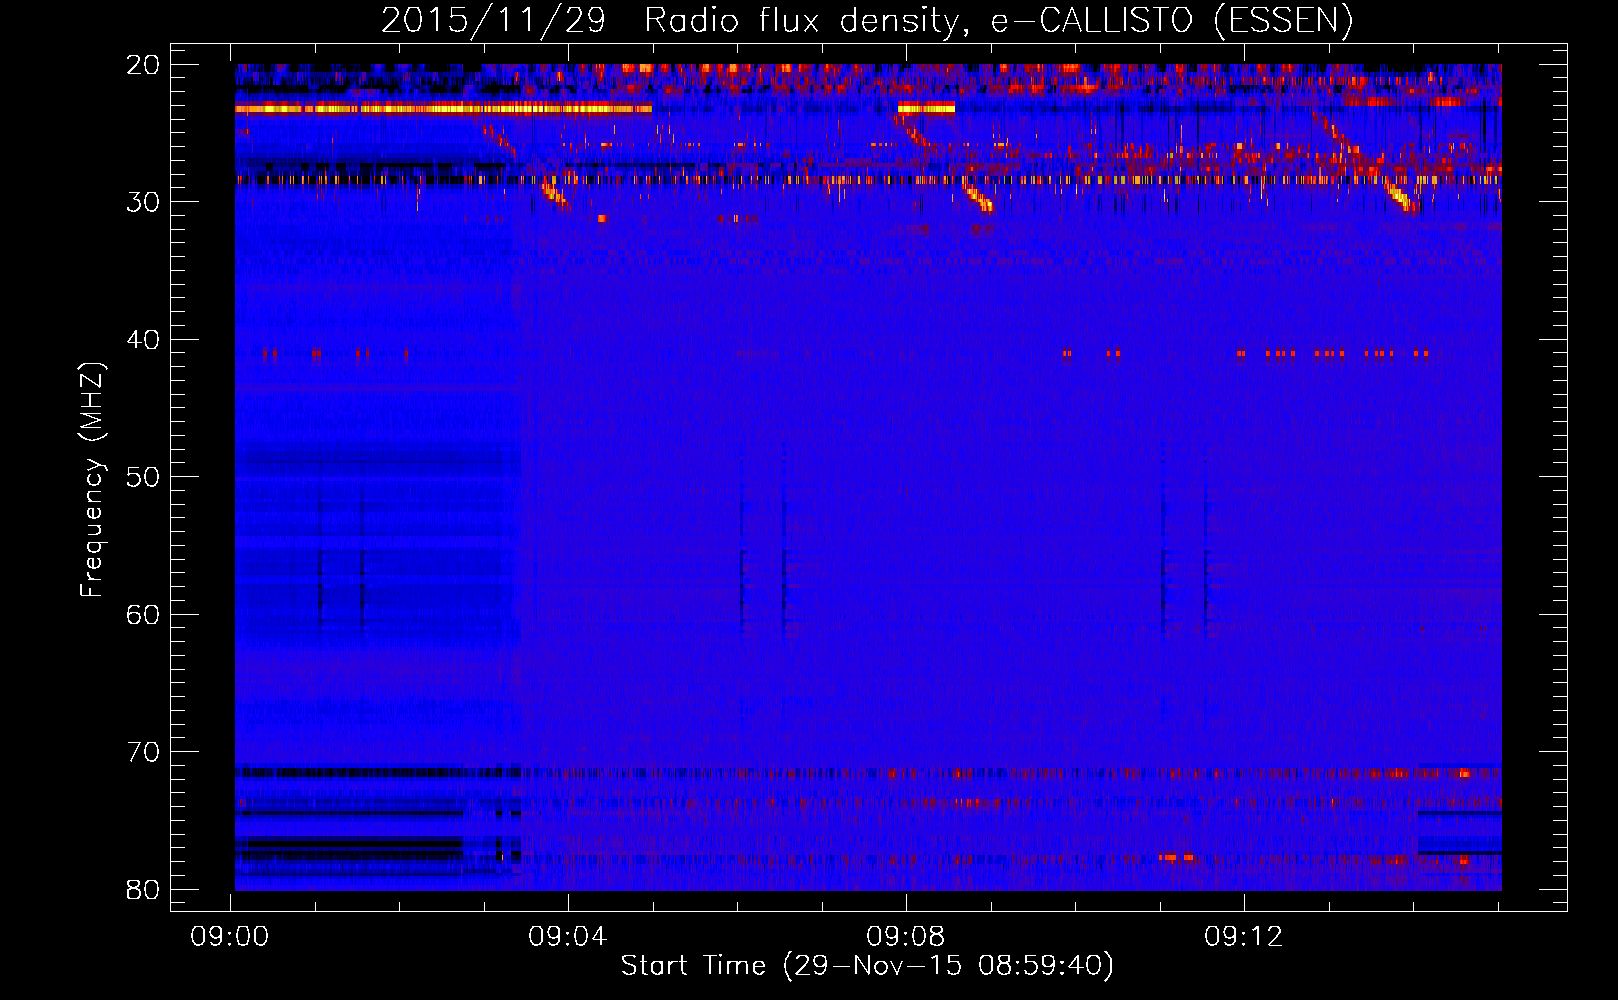
Task: Click the frequency tick label 30
Action: click(144, 202)
